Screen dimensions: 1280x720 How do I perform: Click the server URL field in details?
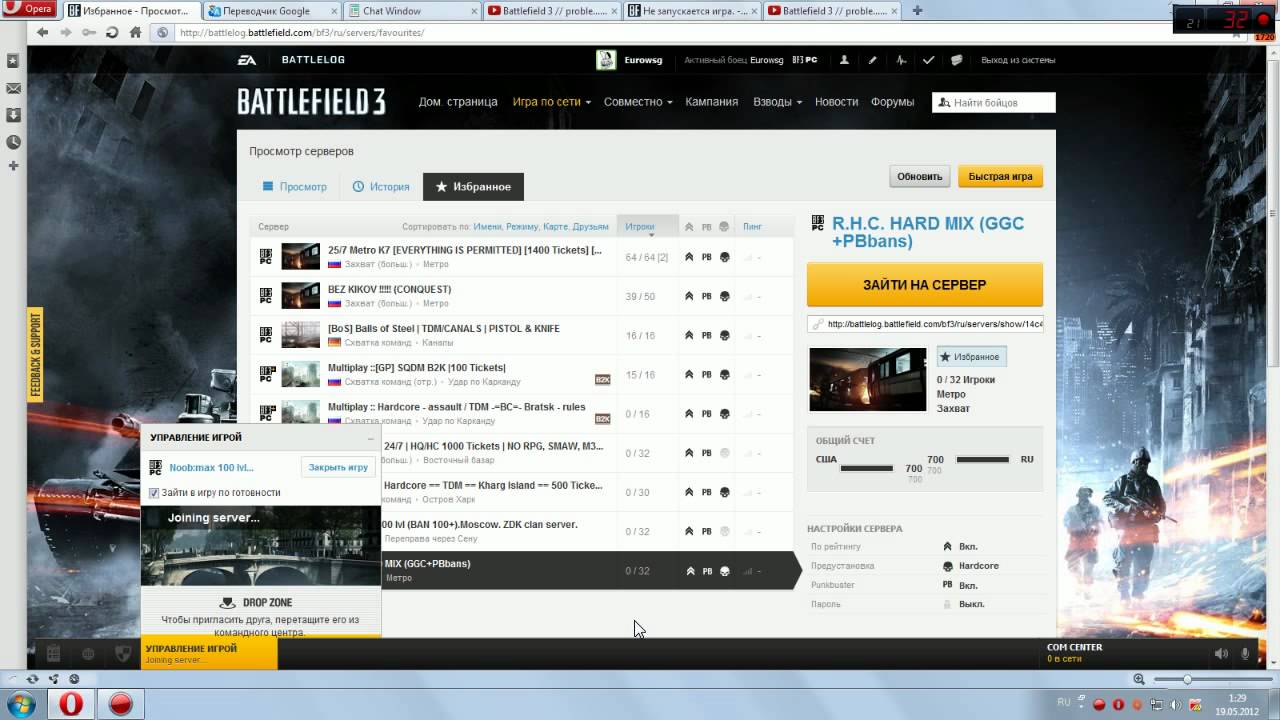925,324
